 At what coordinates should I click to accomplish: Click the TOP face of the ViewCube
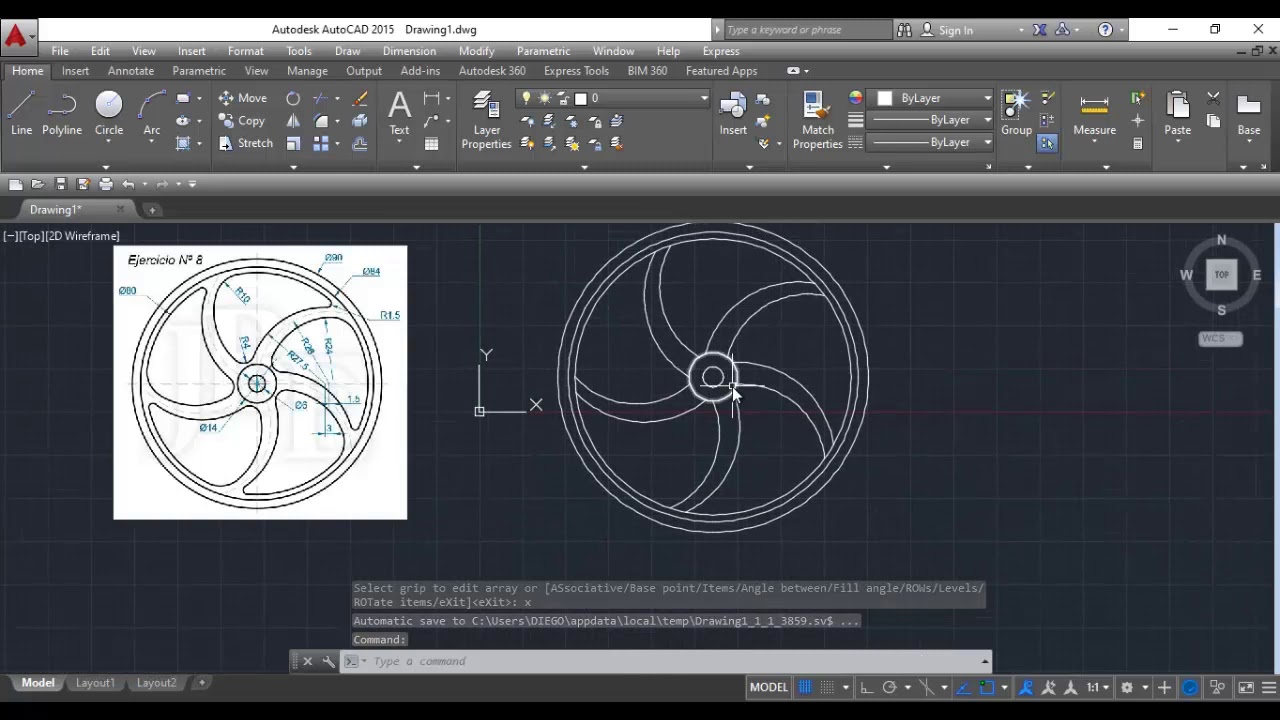click(x=1221, y=275)
